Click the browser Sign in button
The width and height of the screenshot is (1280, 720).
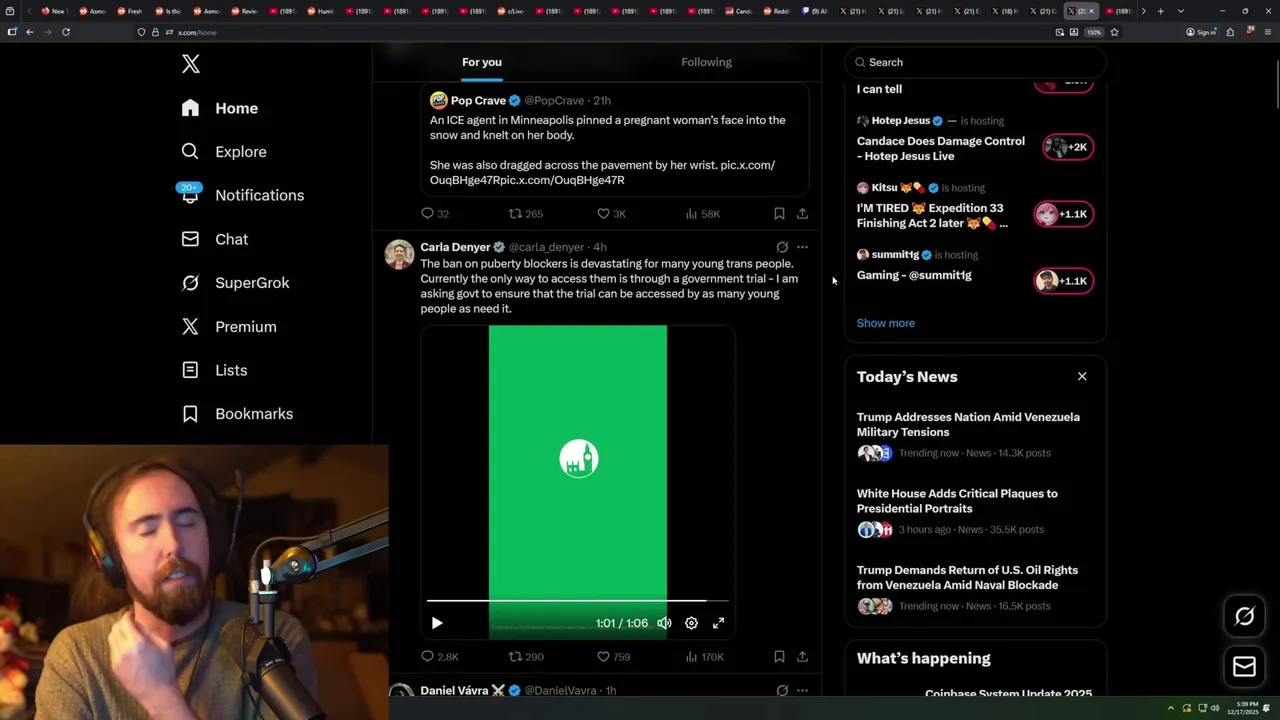[x=1201, y=32]
